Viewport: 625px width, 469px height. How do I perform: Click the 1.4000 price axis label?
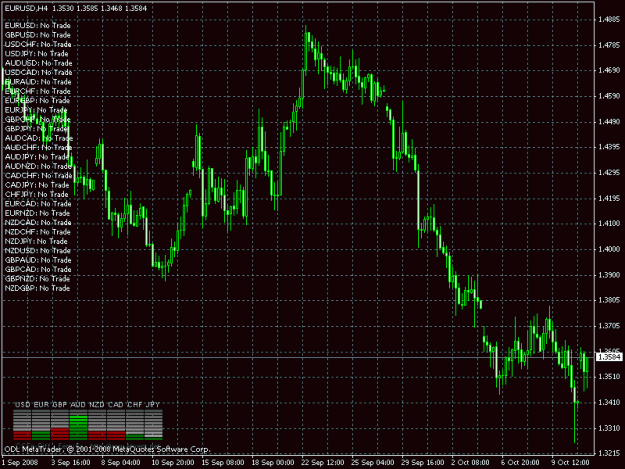(x=609, y=249)
